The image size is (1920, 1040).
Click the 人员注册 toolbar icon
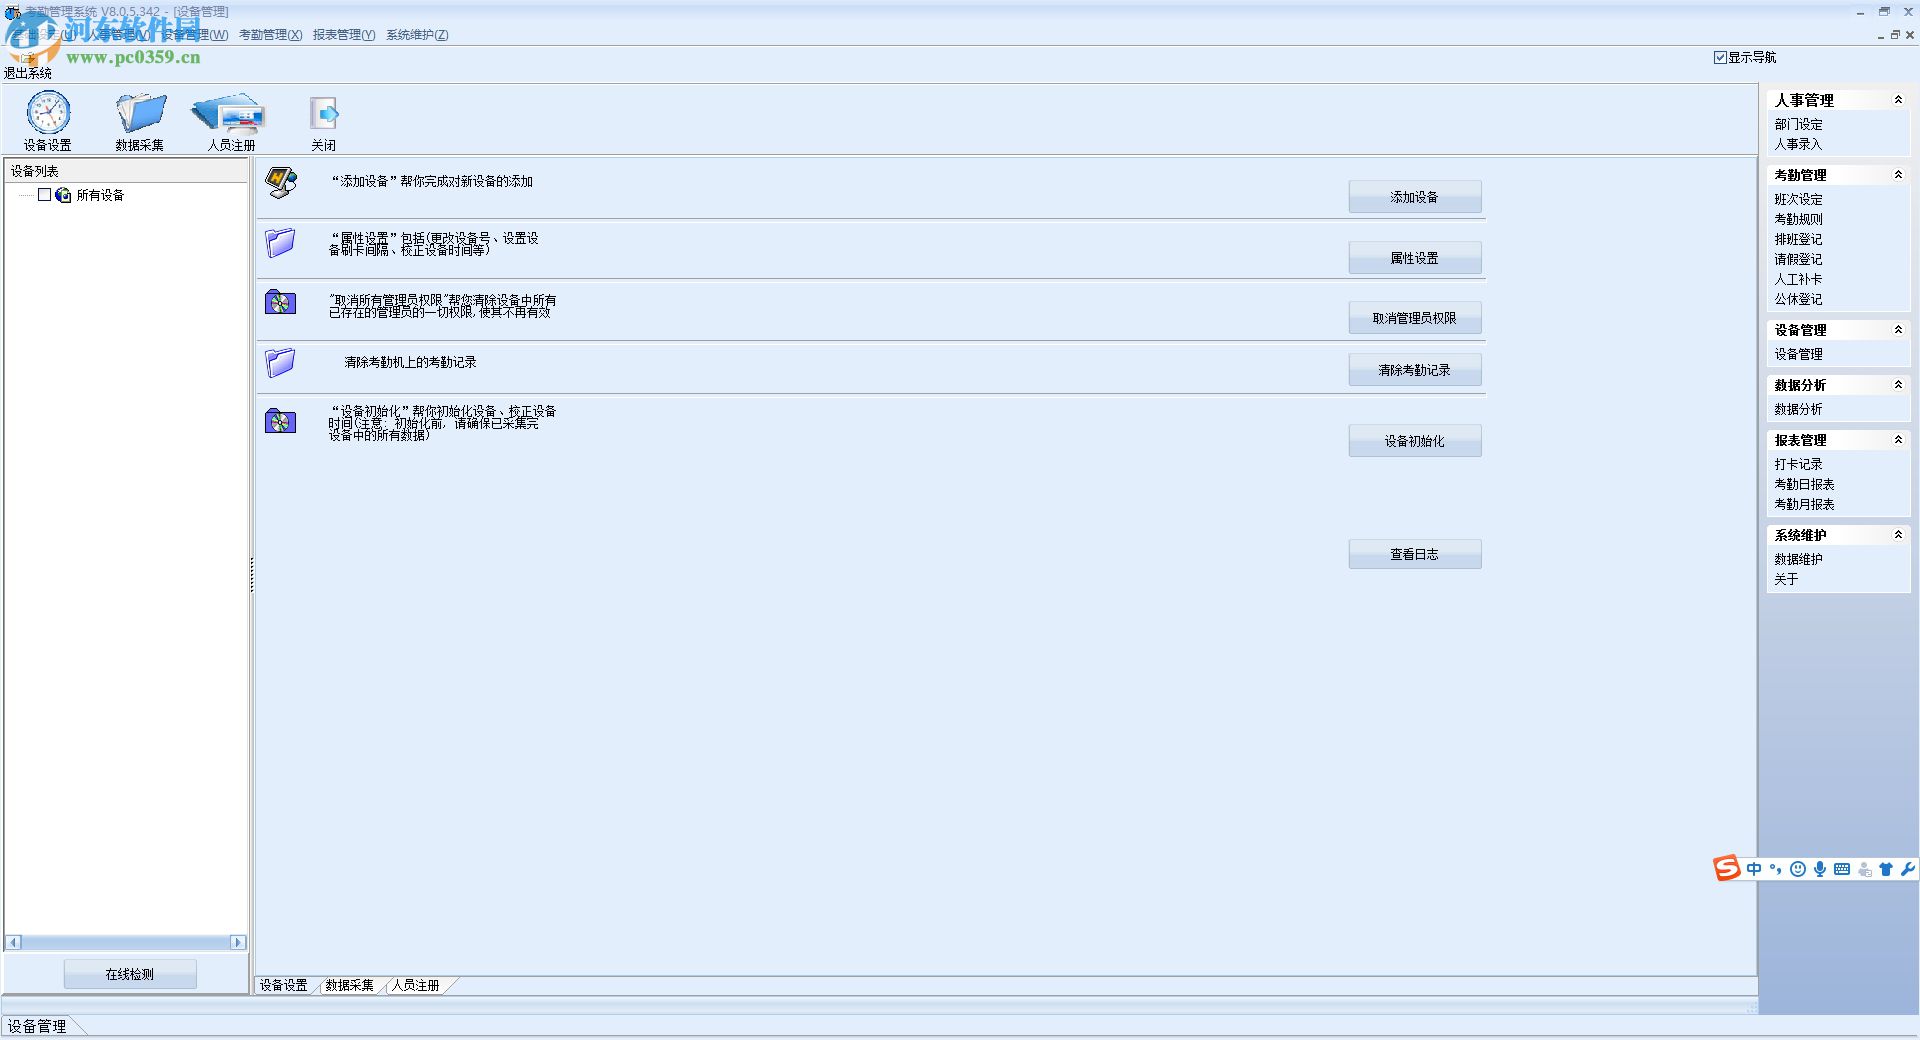click(230, 114)
